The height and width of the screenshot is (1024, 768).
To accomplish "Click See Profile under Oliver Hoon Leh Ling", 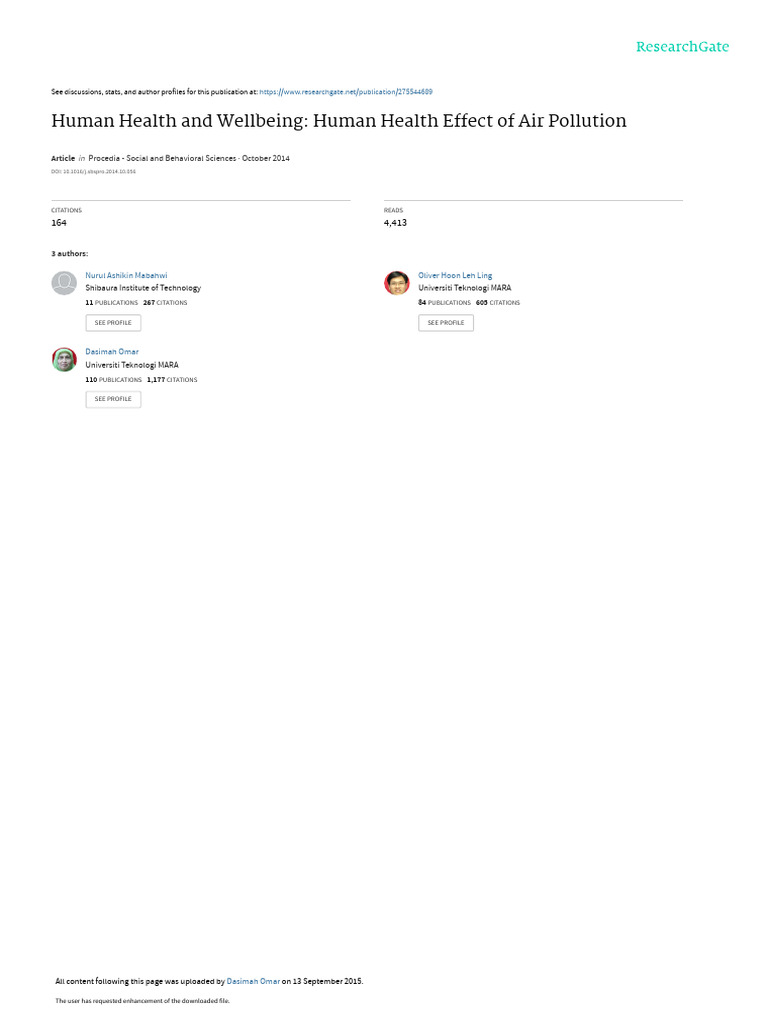I will (x=446, y=323).
